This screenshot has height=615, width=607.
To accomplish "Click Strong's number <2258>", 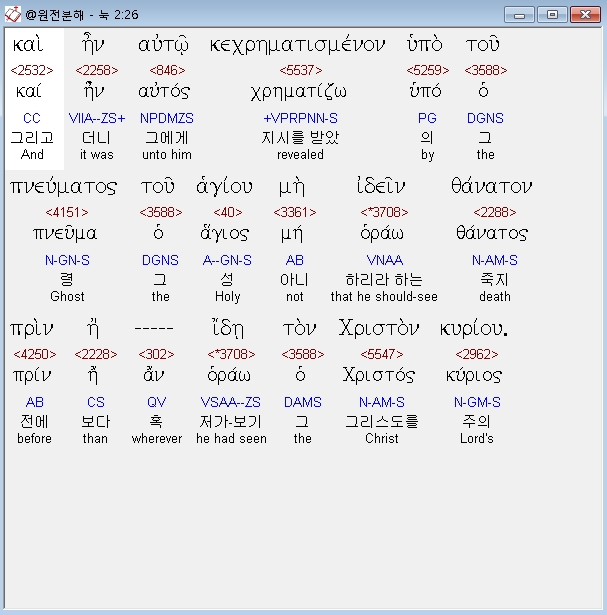I will 96,70.
